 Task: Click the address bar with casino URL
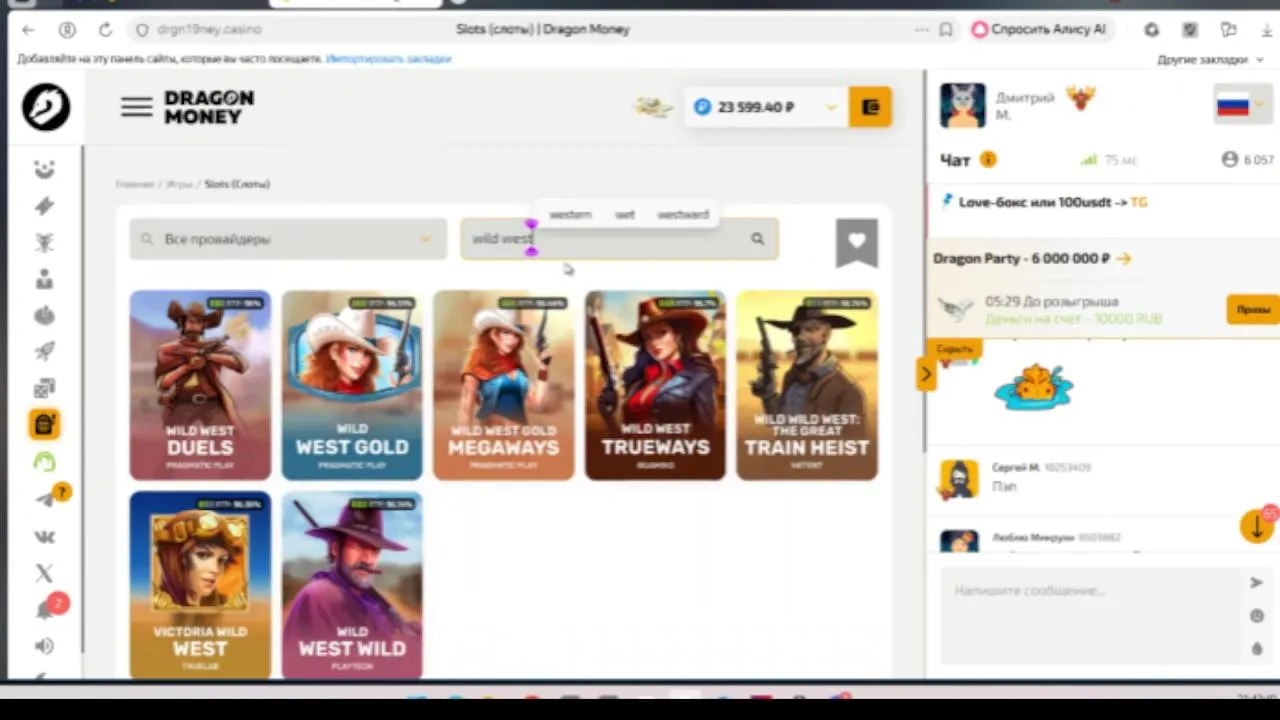pyautogui.click(x=212, y=30)
